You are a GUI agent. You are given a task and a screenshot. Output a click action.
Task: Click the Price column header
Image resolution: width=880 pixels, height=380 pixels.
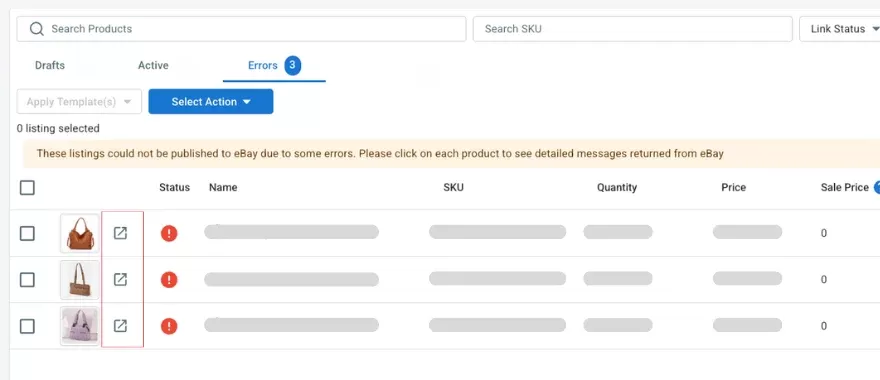pyautogui.click(x=734, y=187)
